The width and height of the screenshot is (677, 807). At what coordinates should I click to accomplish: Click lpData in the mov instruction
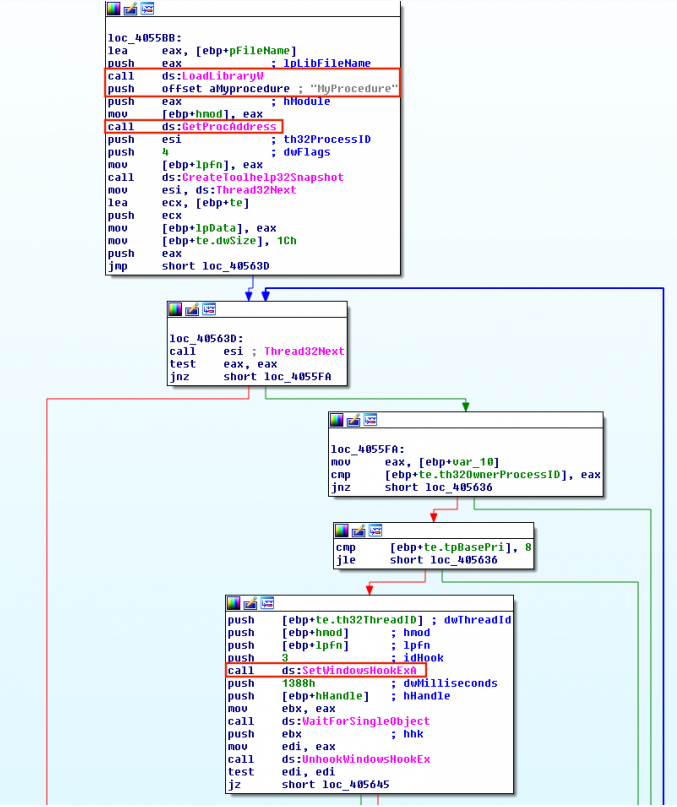216,228
